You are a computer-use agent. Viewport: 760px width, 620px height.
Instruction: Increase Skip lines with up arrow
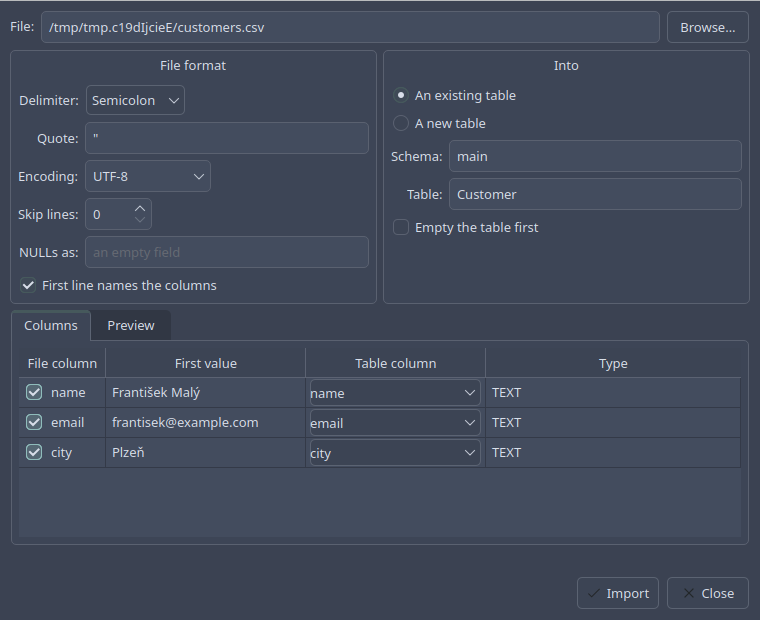point(140,208)
